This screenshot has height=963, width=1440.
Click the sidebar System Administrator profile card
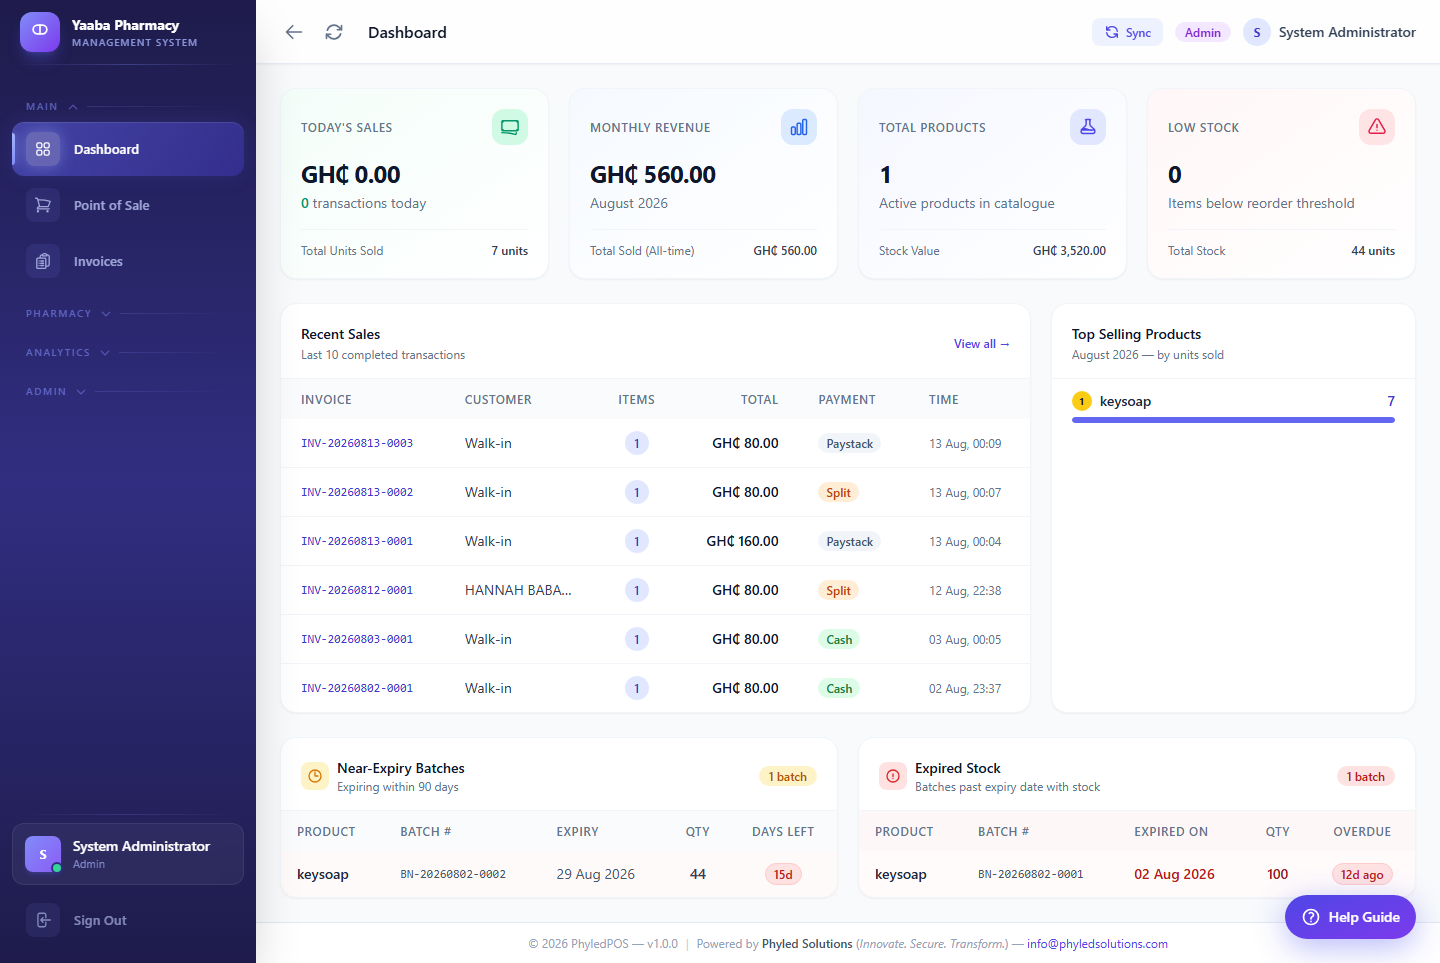[x=128, y=854]
